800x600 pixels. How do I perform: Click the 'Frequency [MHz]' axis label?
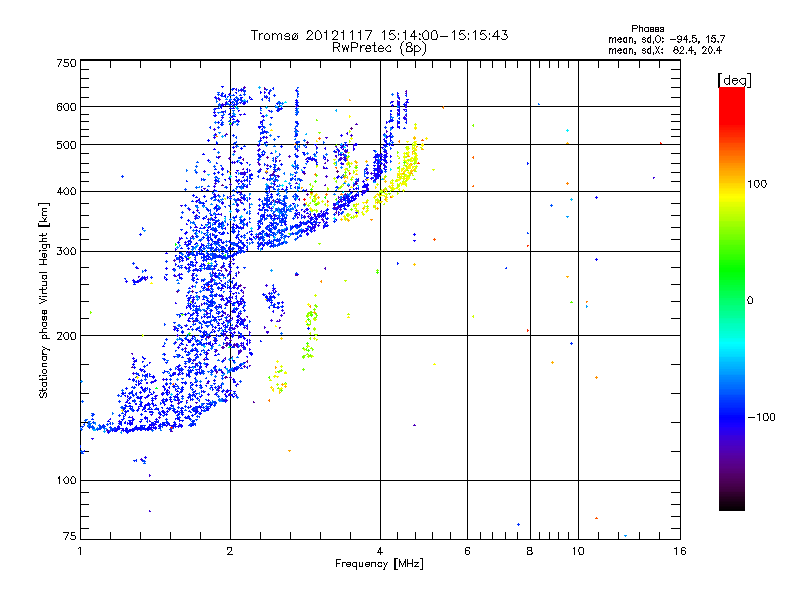click(x=379, y=564)
